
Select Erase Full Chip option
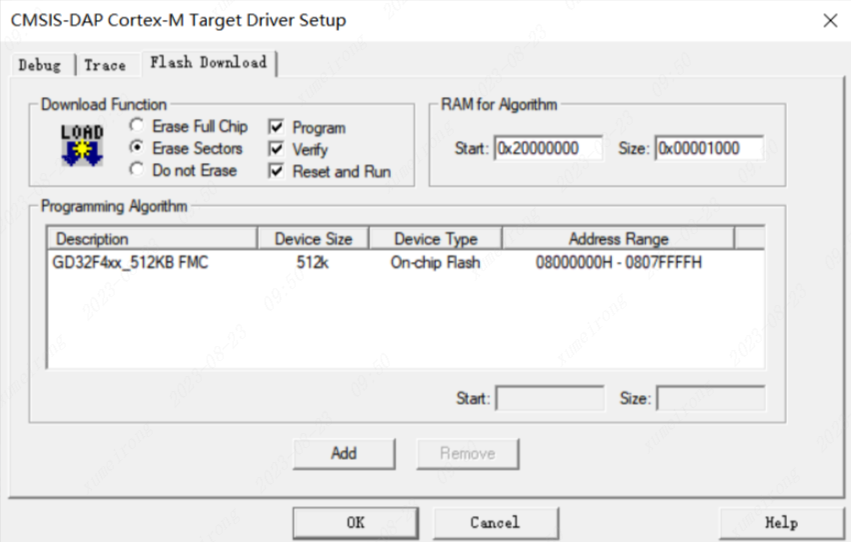(x=136, y=127)
